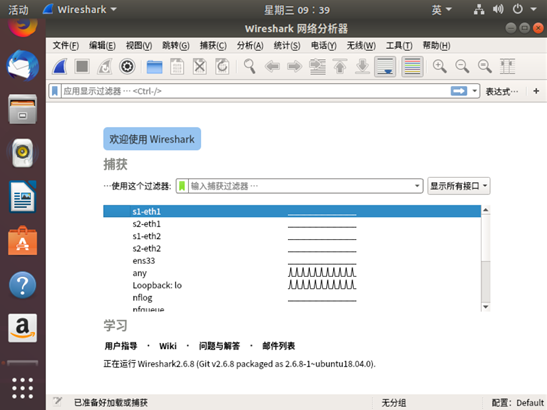Screen dimensions: 547x410
Task: Zoom in main window text
Action: coord(440,66)
